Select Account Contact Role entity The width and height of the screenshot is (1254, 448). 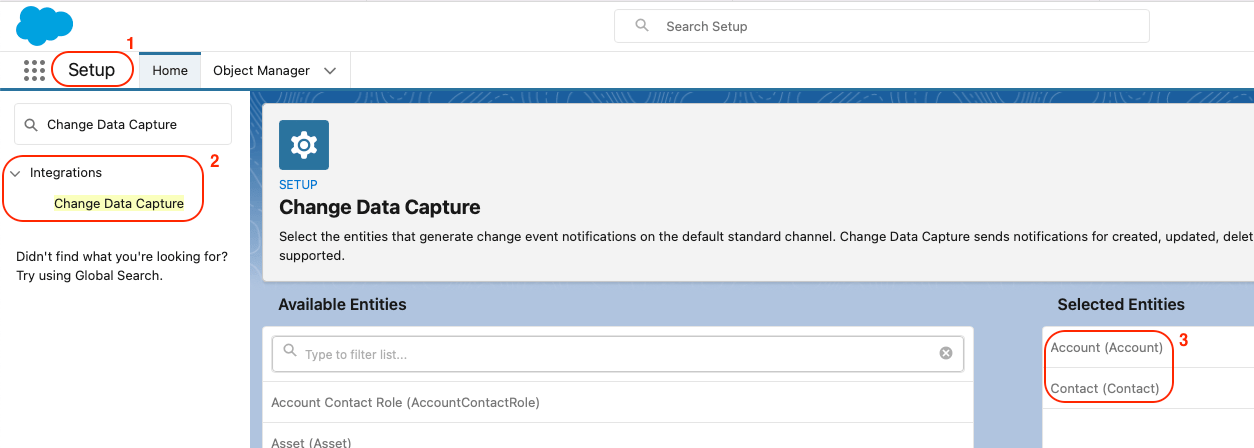tap(405, 403)
